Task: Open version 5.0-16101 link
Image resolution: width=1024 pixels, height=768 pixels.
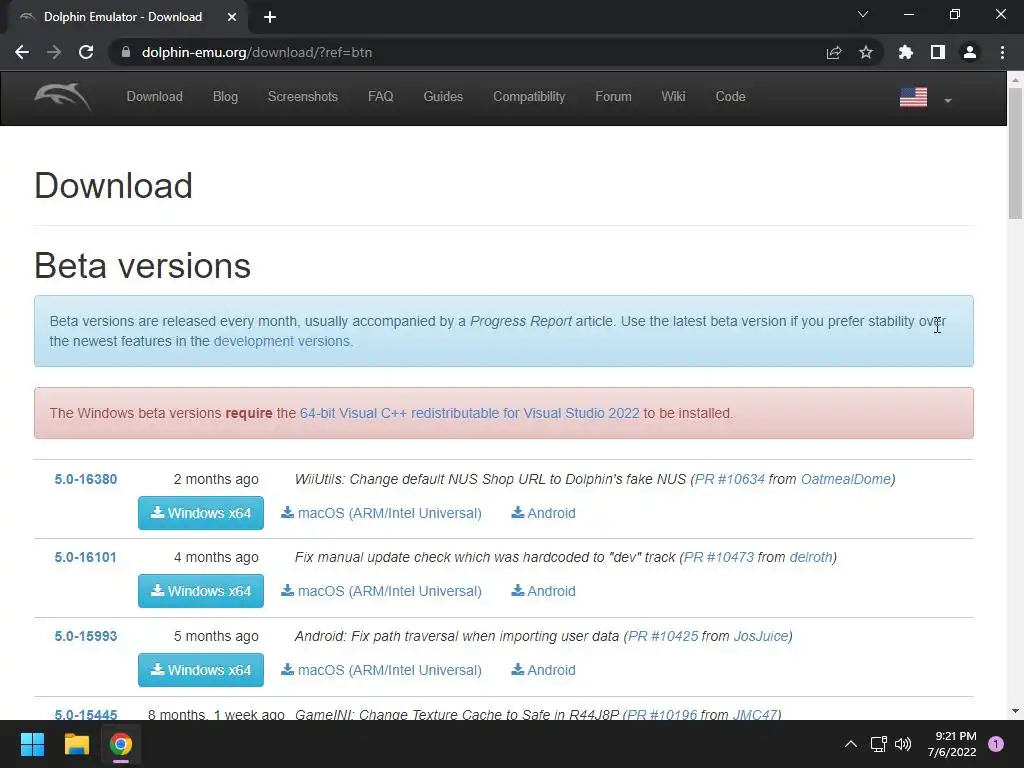Action: tap(86, 558)
